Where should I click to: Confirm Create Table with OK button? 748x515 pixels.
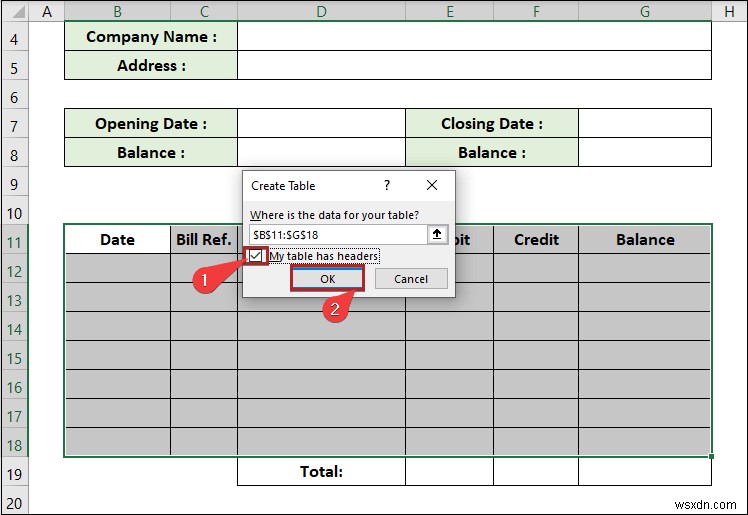pos(327,279)
